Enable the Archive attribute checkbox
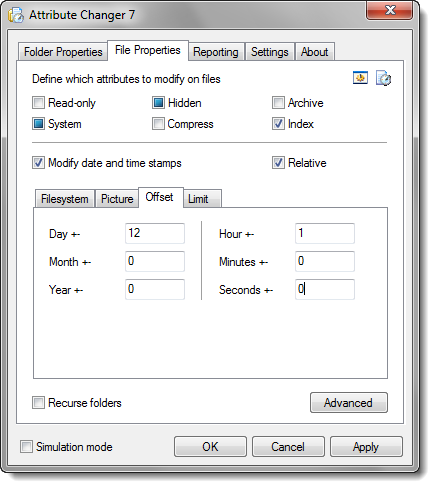 pyautogui.click(x=278, y=103)
